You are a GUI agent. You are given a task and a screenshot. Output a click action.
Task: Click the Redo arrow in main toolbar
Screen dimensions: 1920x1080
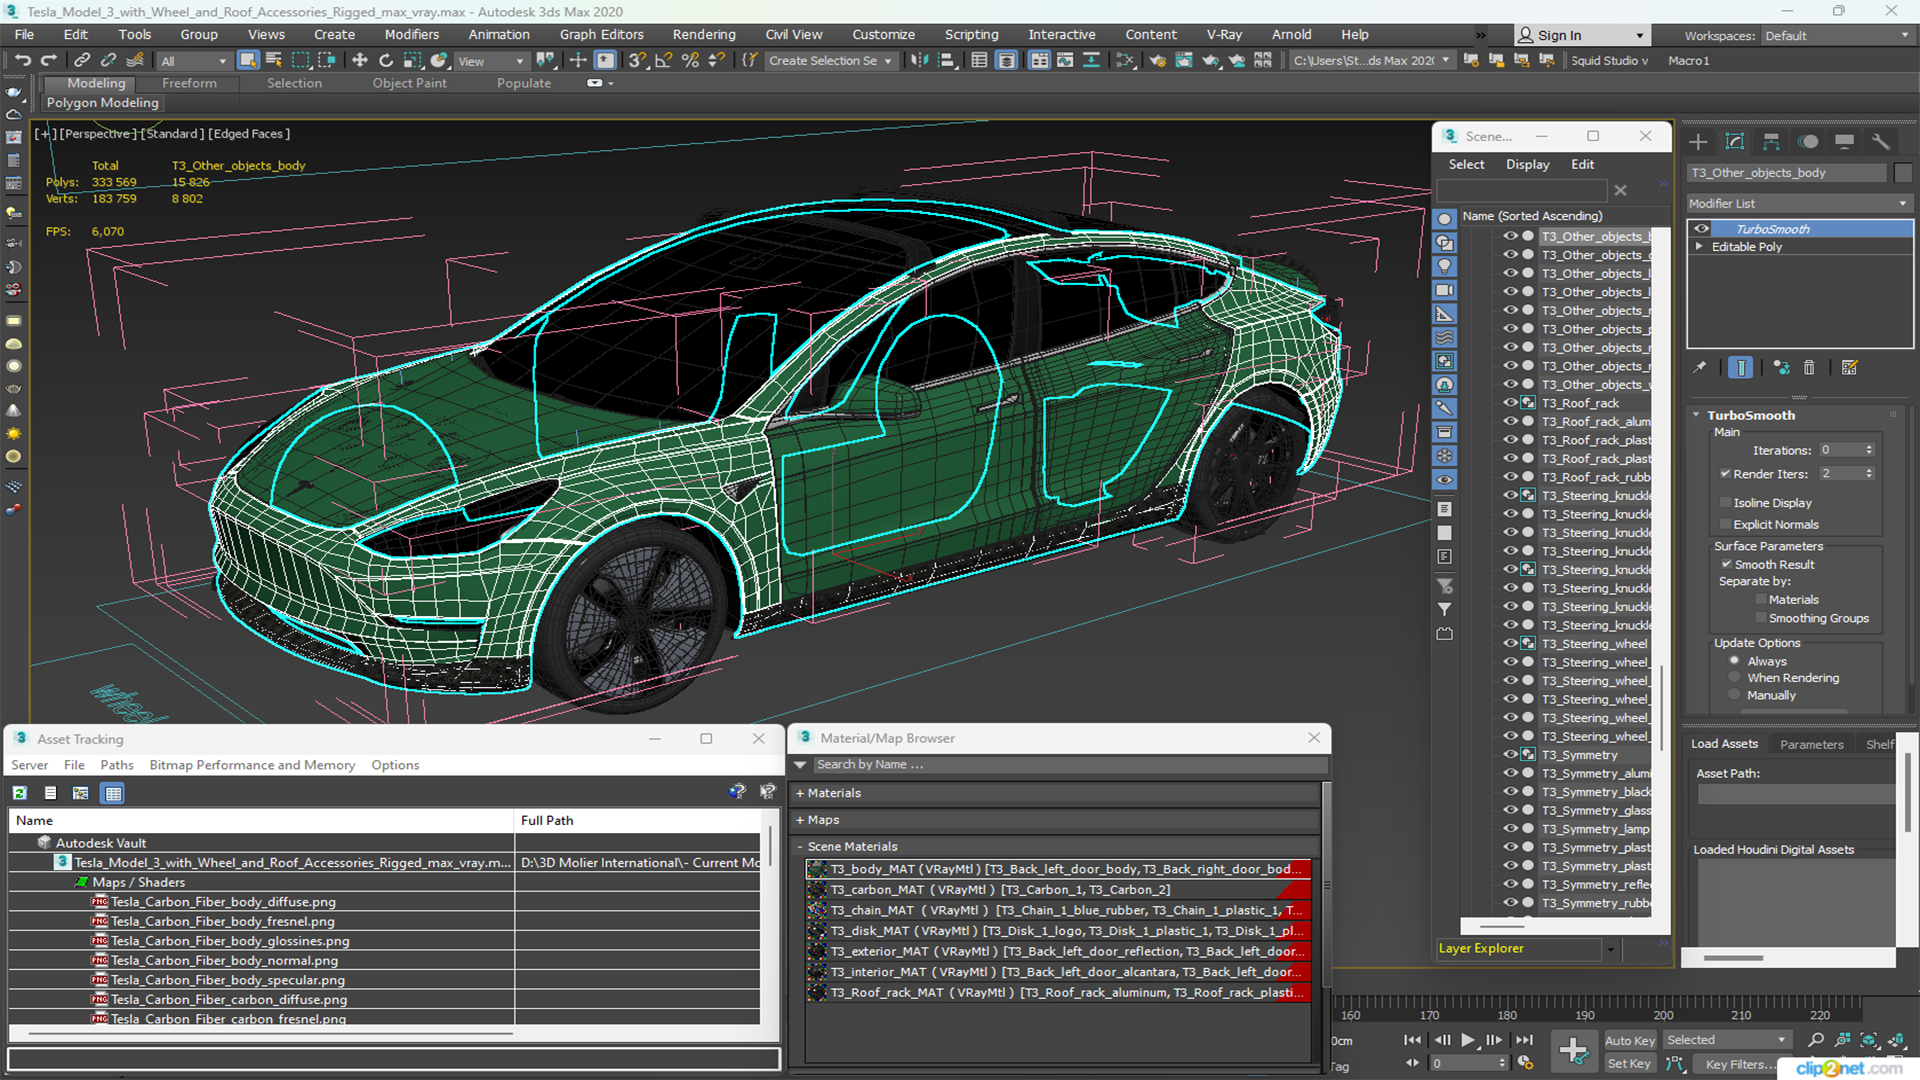click(48, 61)
